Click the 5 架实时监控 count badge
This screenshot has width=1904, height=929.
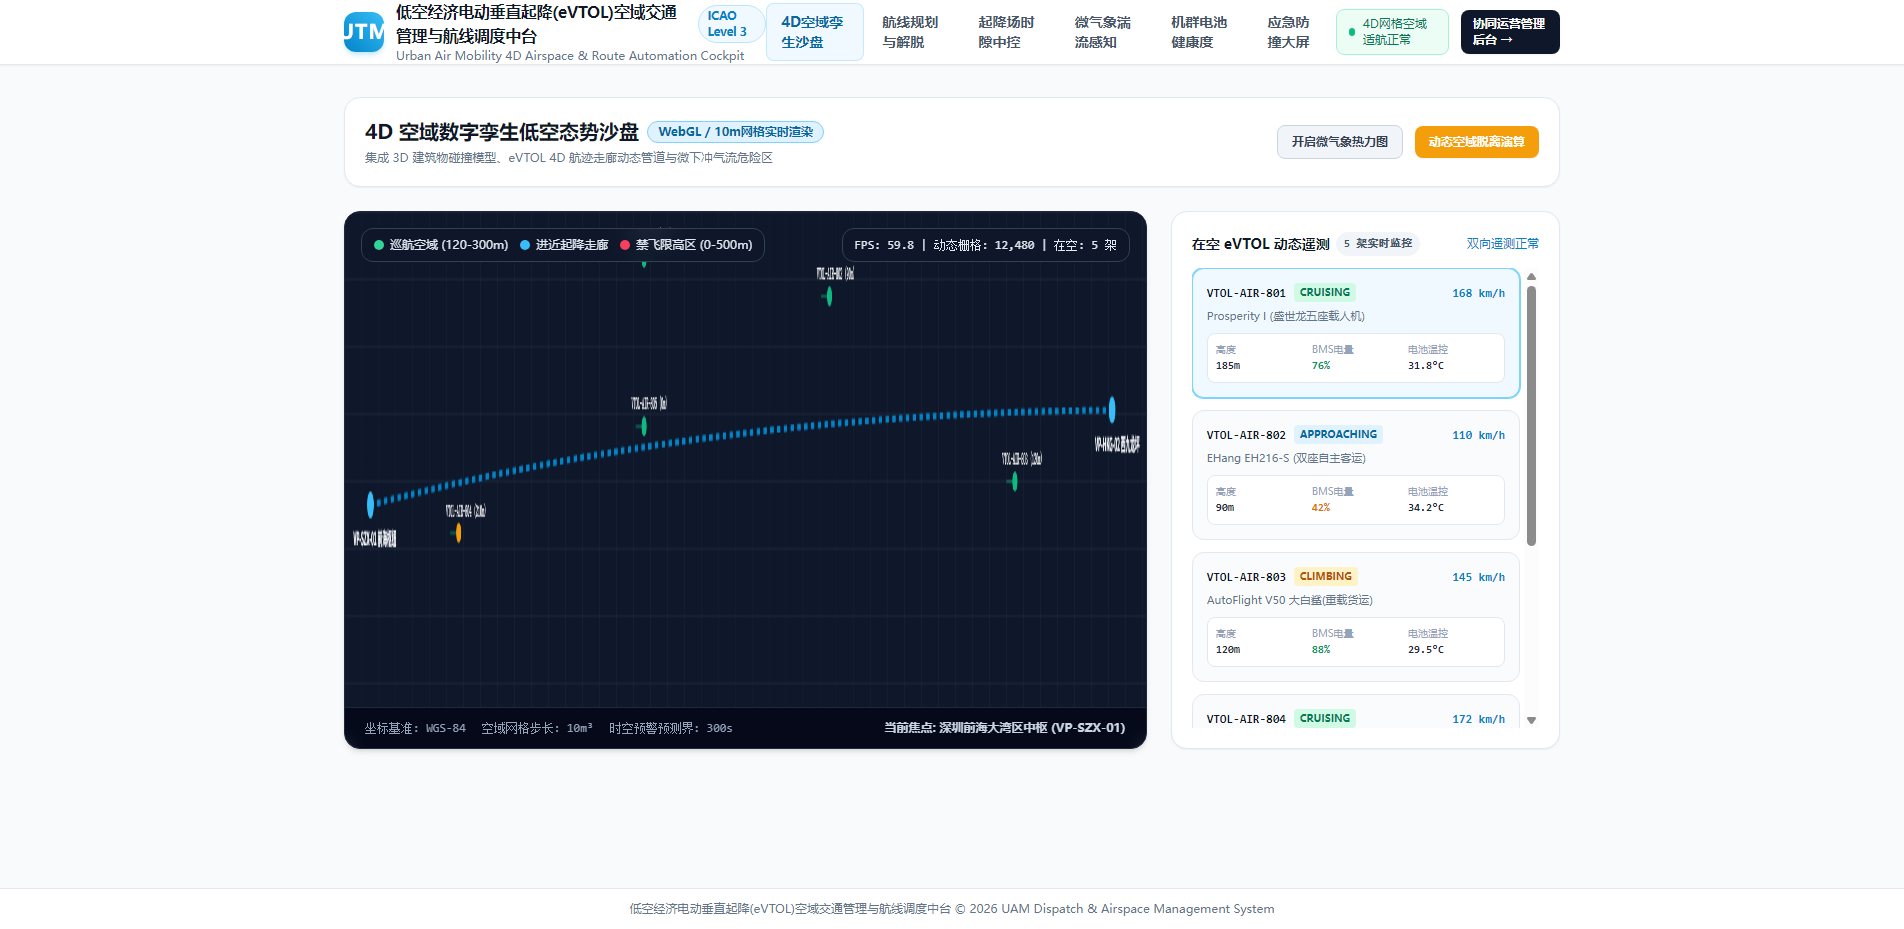(1378, 244)
